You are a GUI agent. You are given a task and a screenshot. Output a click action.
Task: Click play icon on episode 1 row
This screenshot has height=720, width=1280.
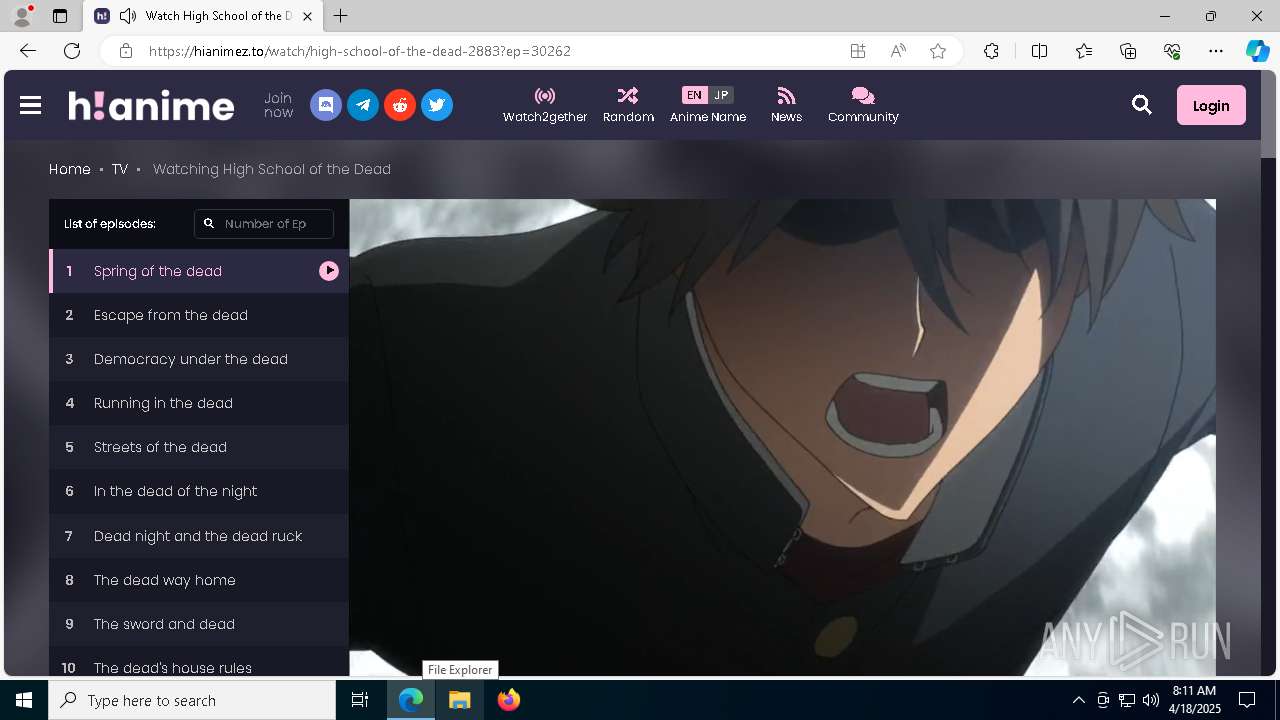point(329,271)
